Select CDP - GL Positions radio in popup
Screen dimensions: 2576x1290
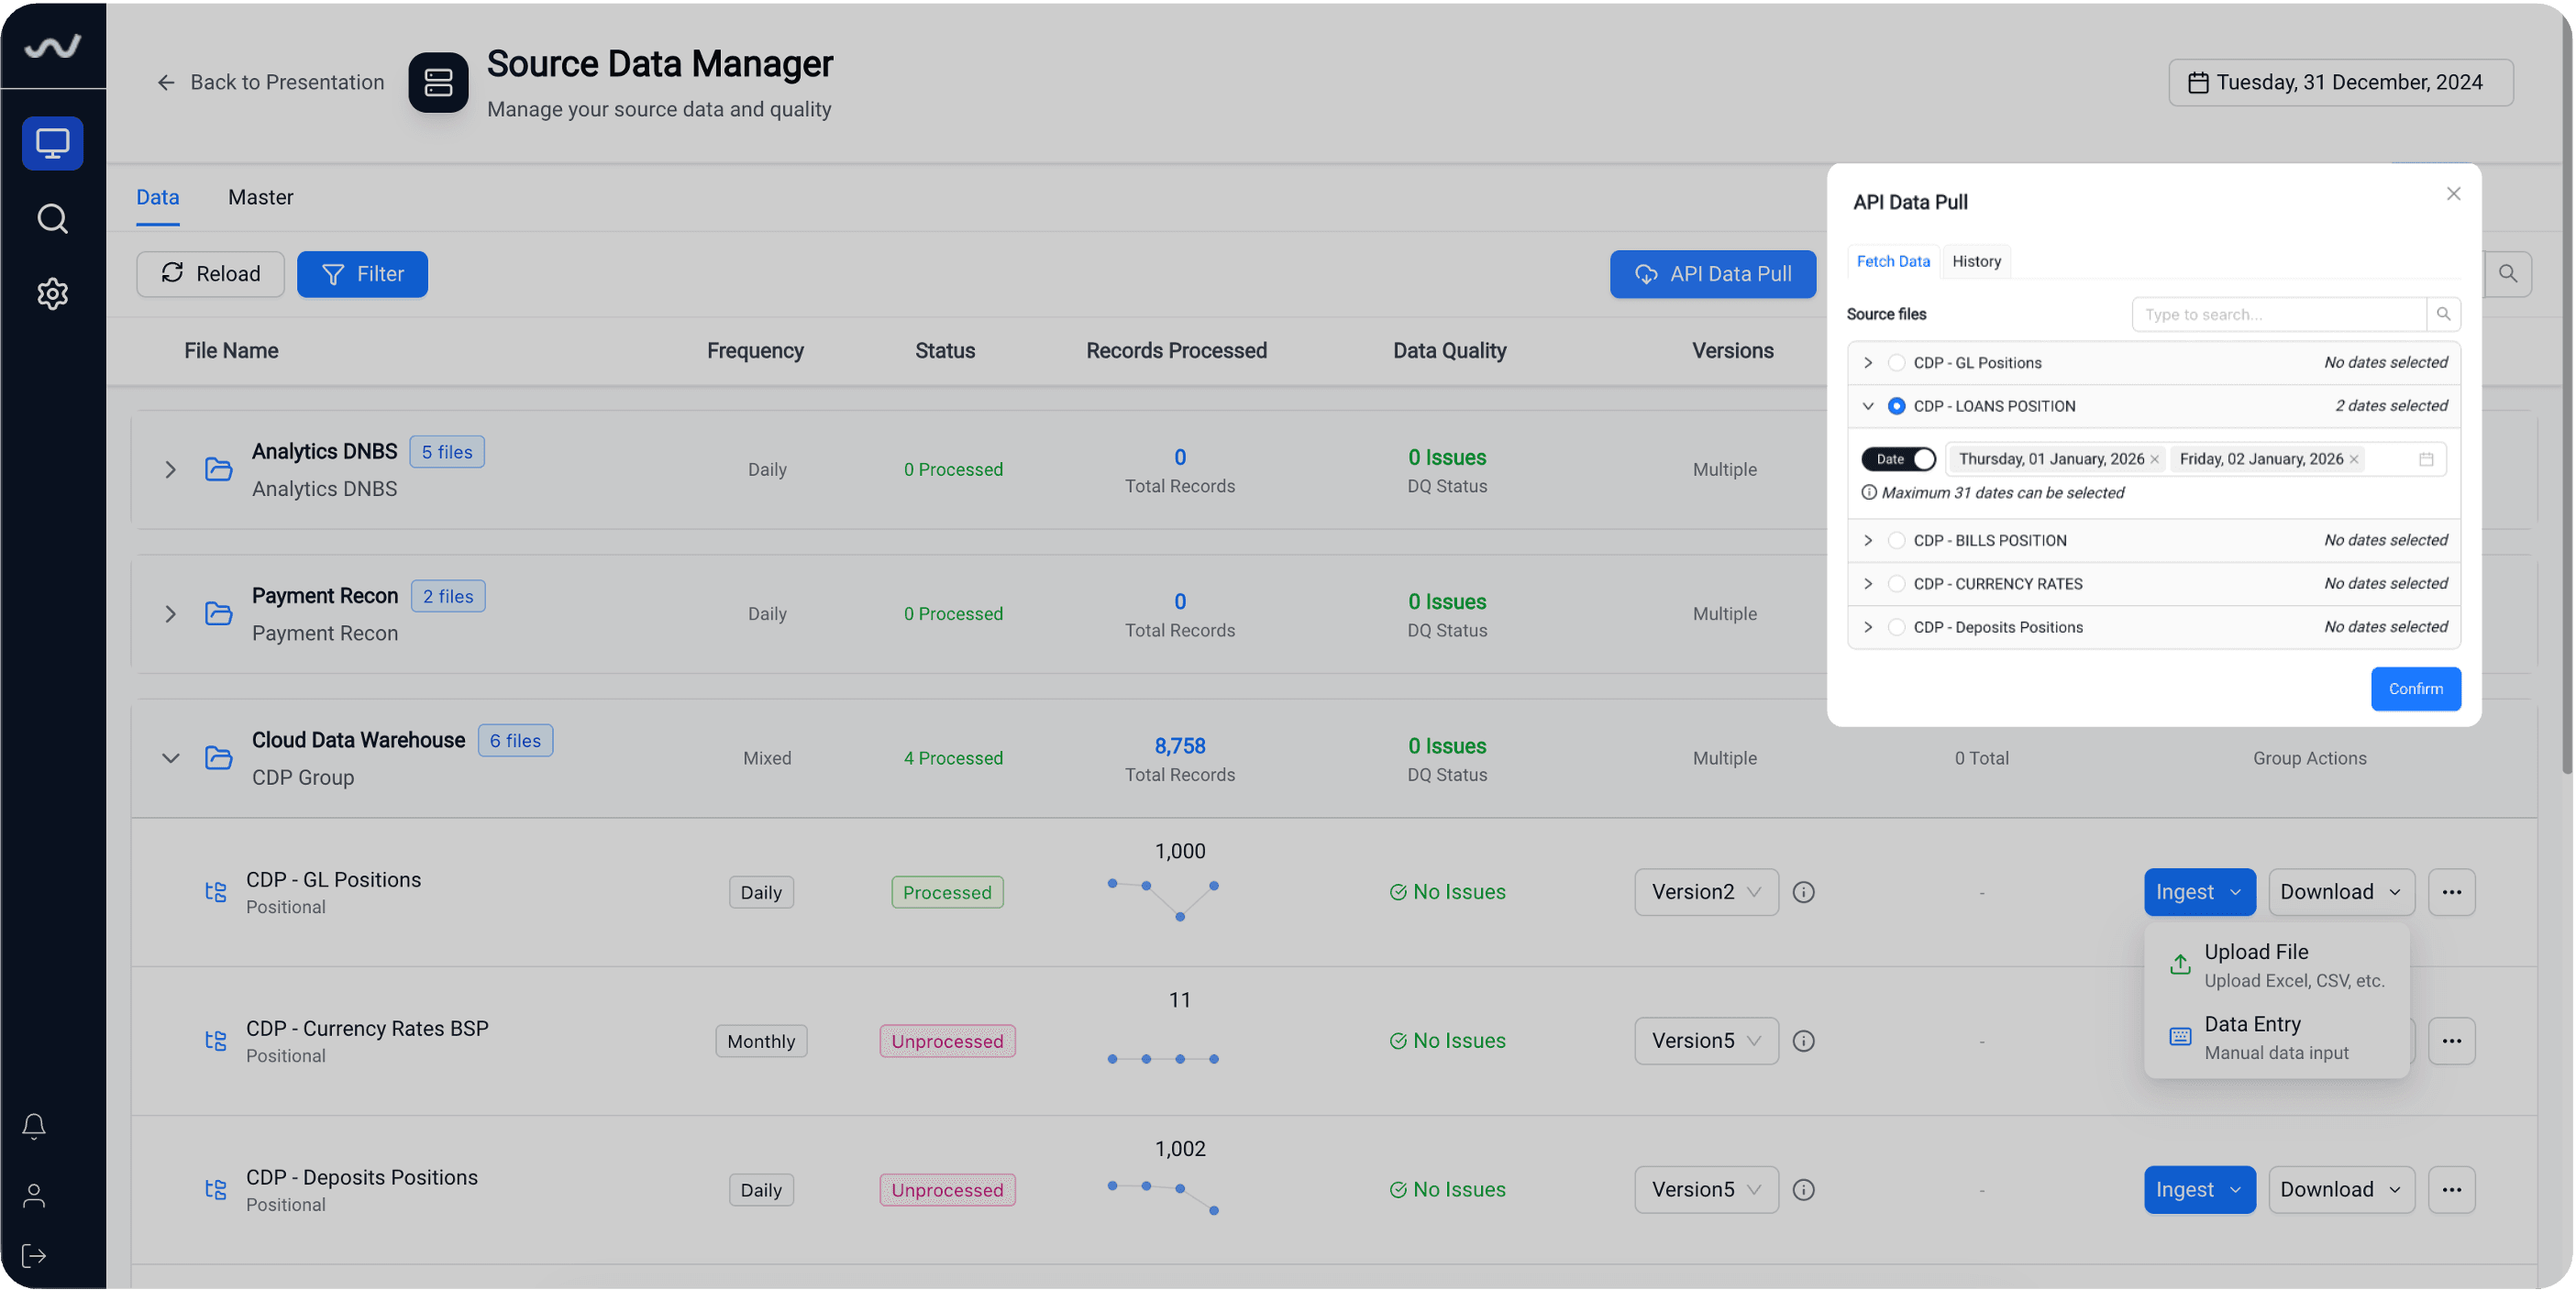click(1896, 363)
